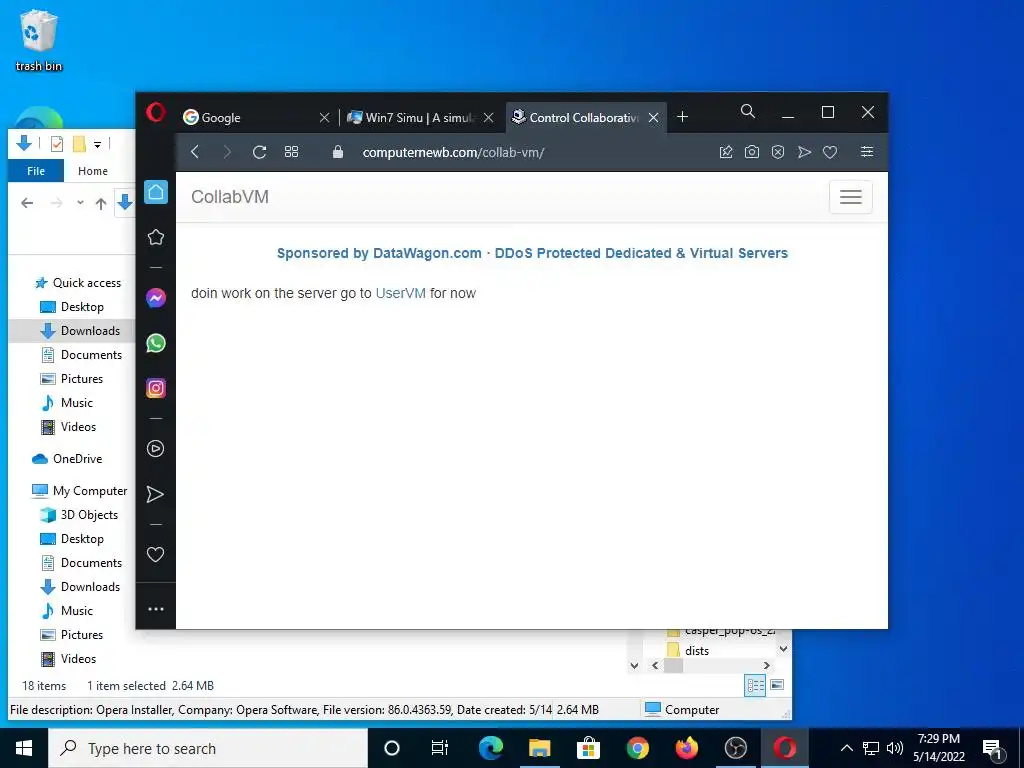Click the padlock site info icon
This screenshot has width=1024, height=768.
(338, 152)
